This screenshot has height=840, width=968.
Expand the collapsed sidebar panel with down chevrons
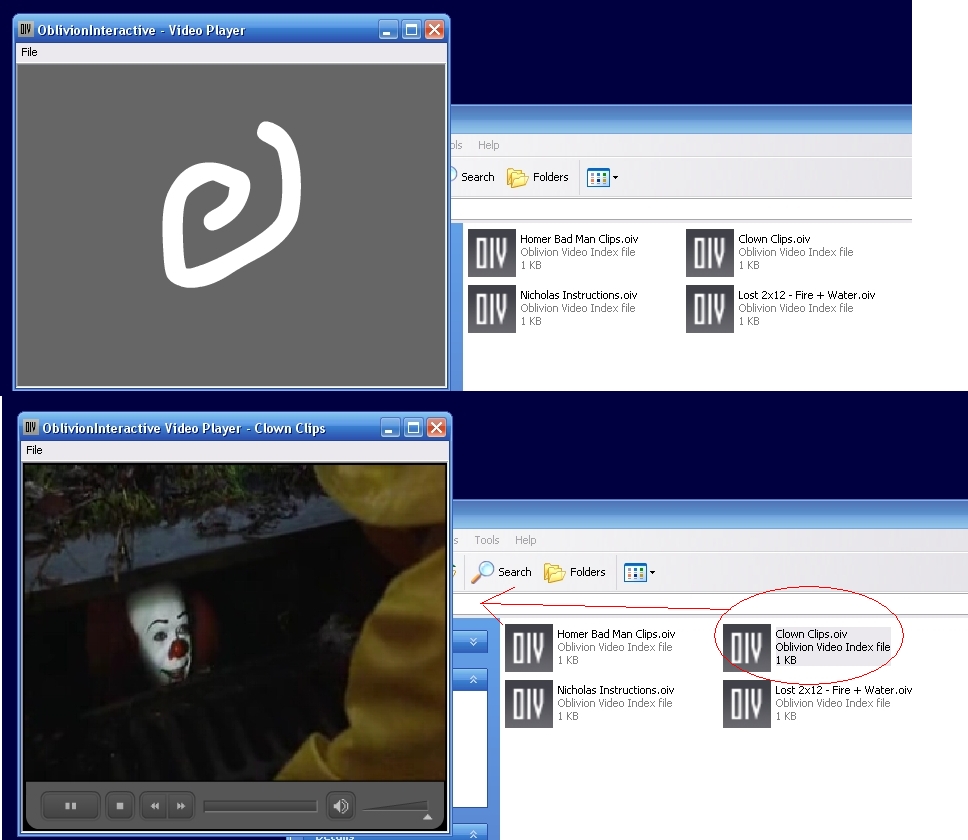tap(472, 641)
